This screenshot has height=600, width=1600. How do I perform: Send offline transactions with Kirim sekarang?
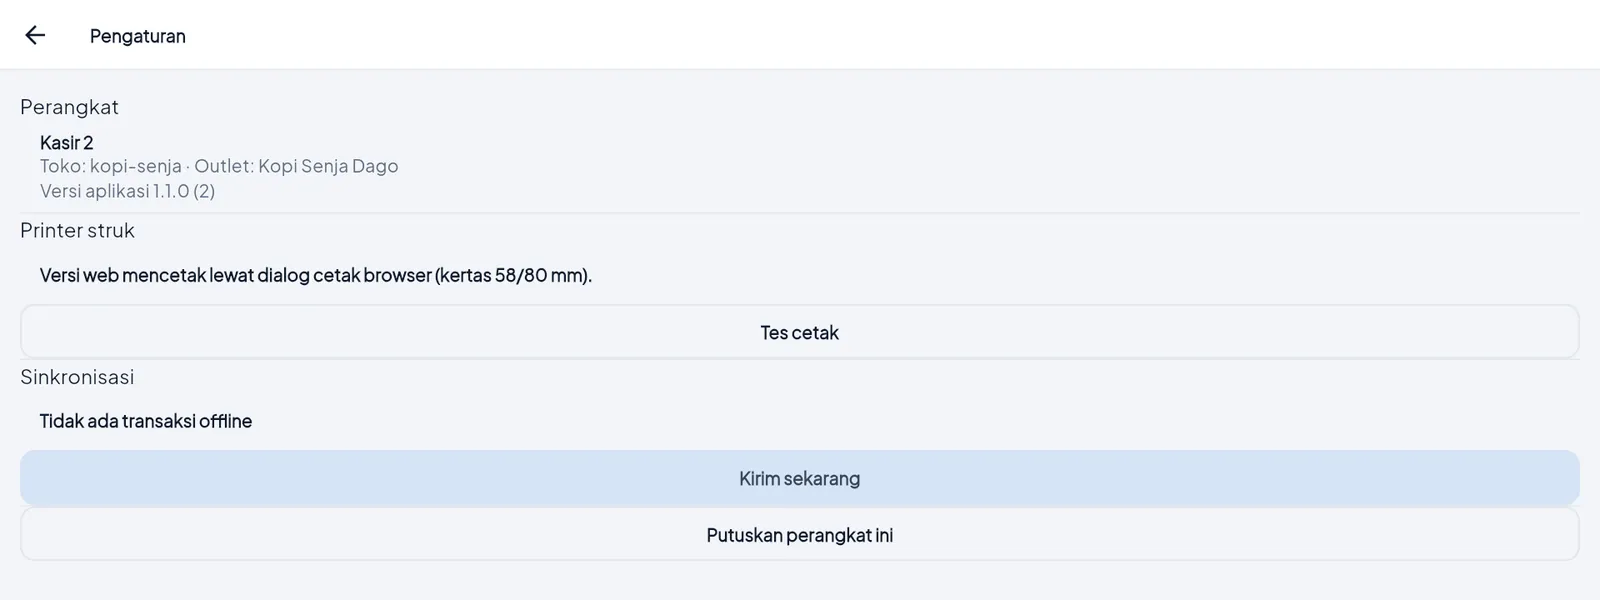pos(800,478)
